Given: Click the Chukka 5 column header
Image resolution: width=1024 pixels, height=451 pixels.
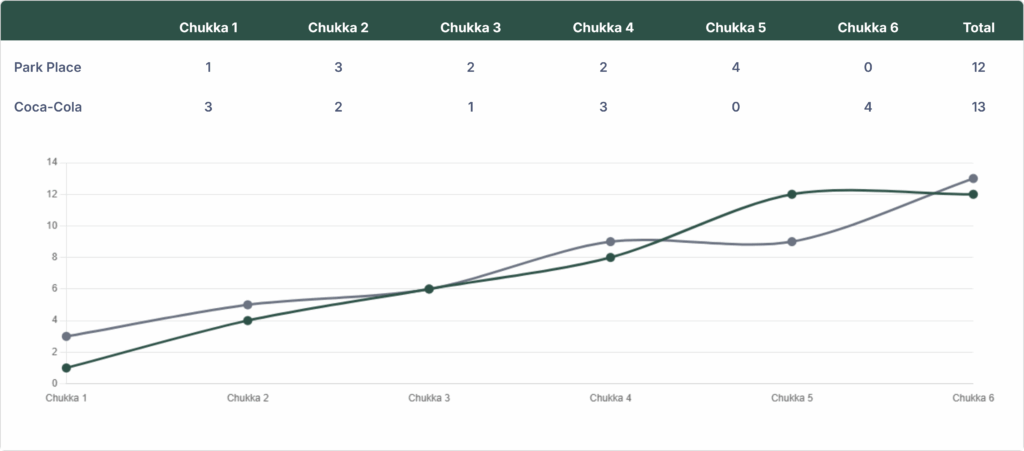Looking at the screenshot, I should (735, 27).
